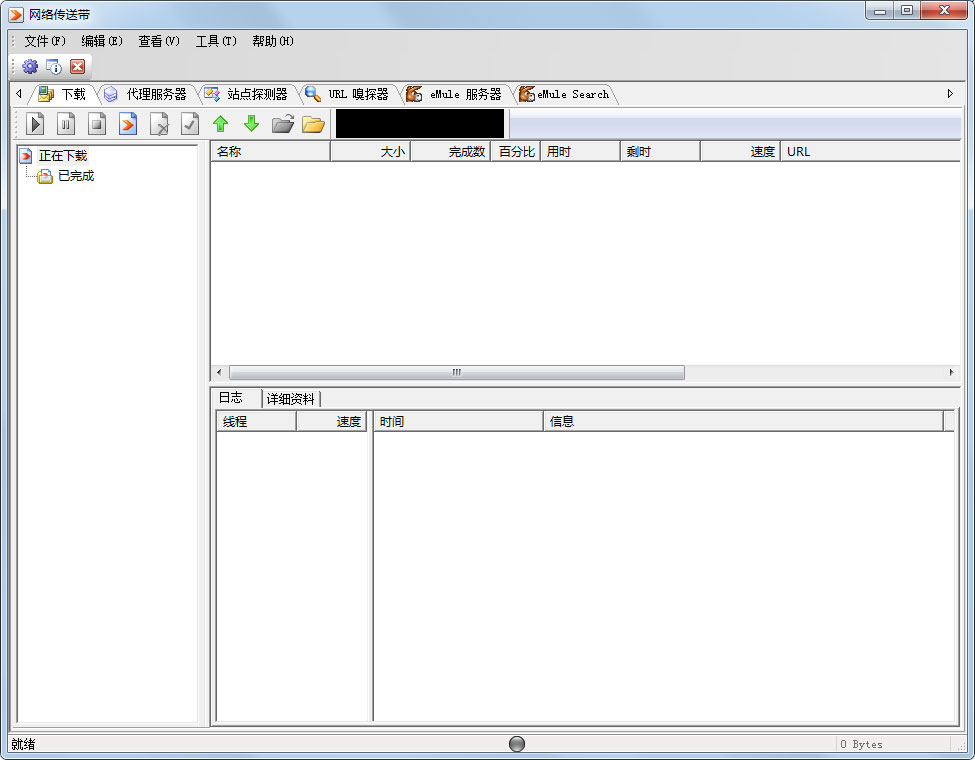
Task: Open the 工具(T) menu
Action: 216,41
